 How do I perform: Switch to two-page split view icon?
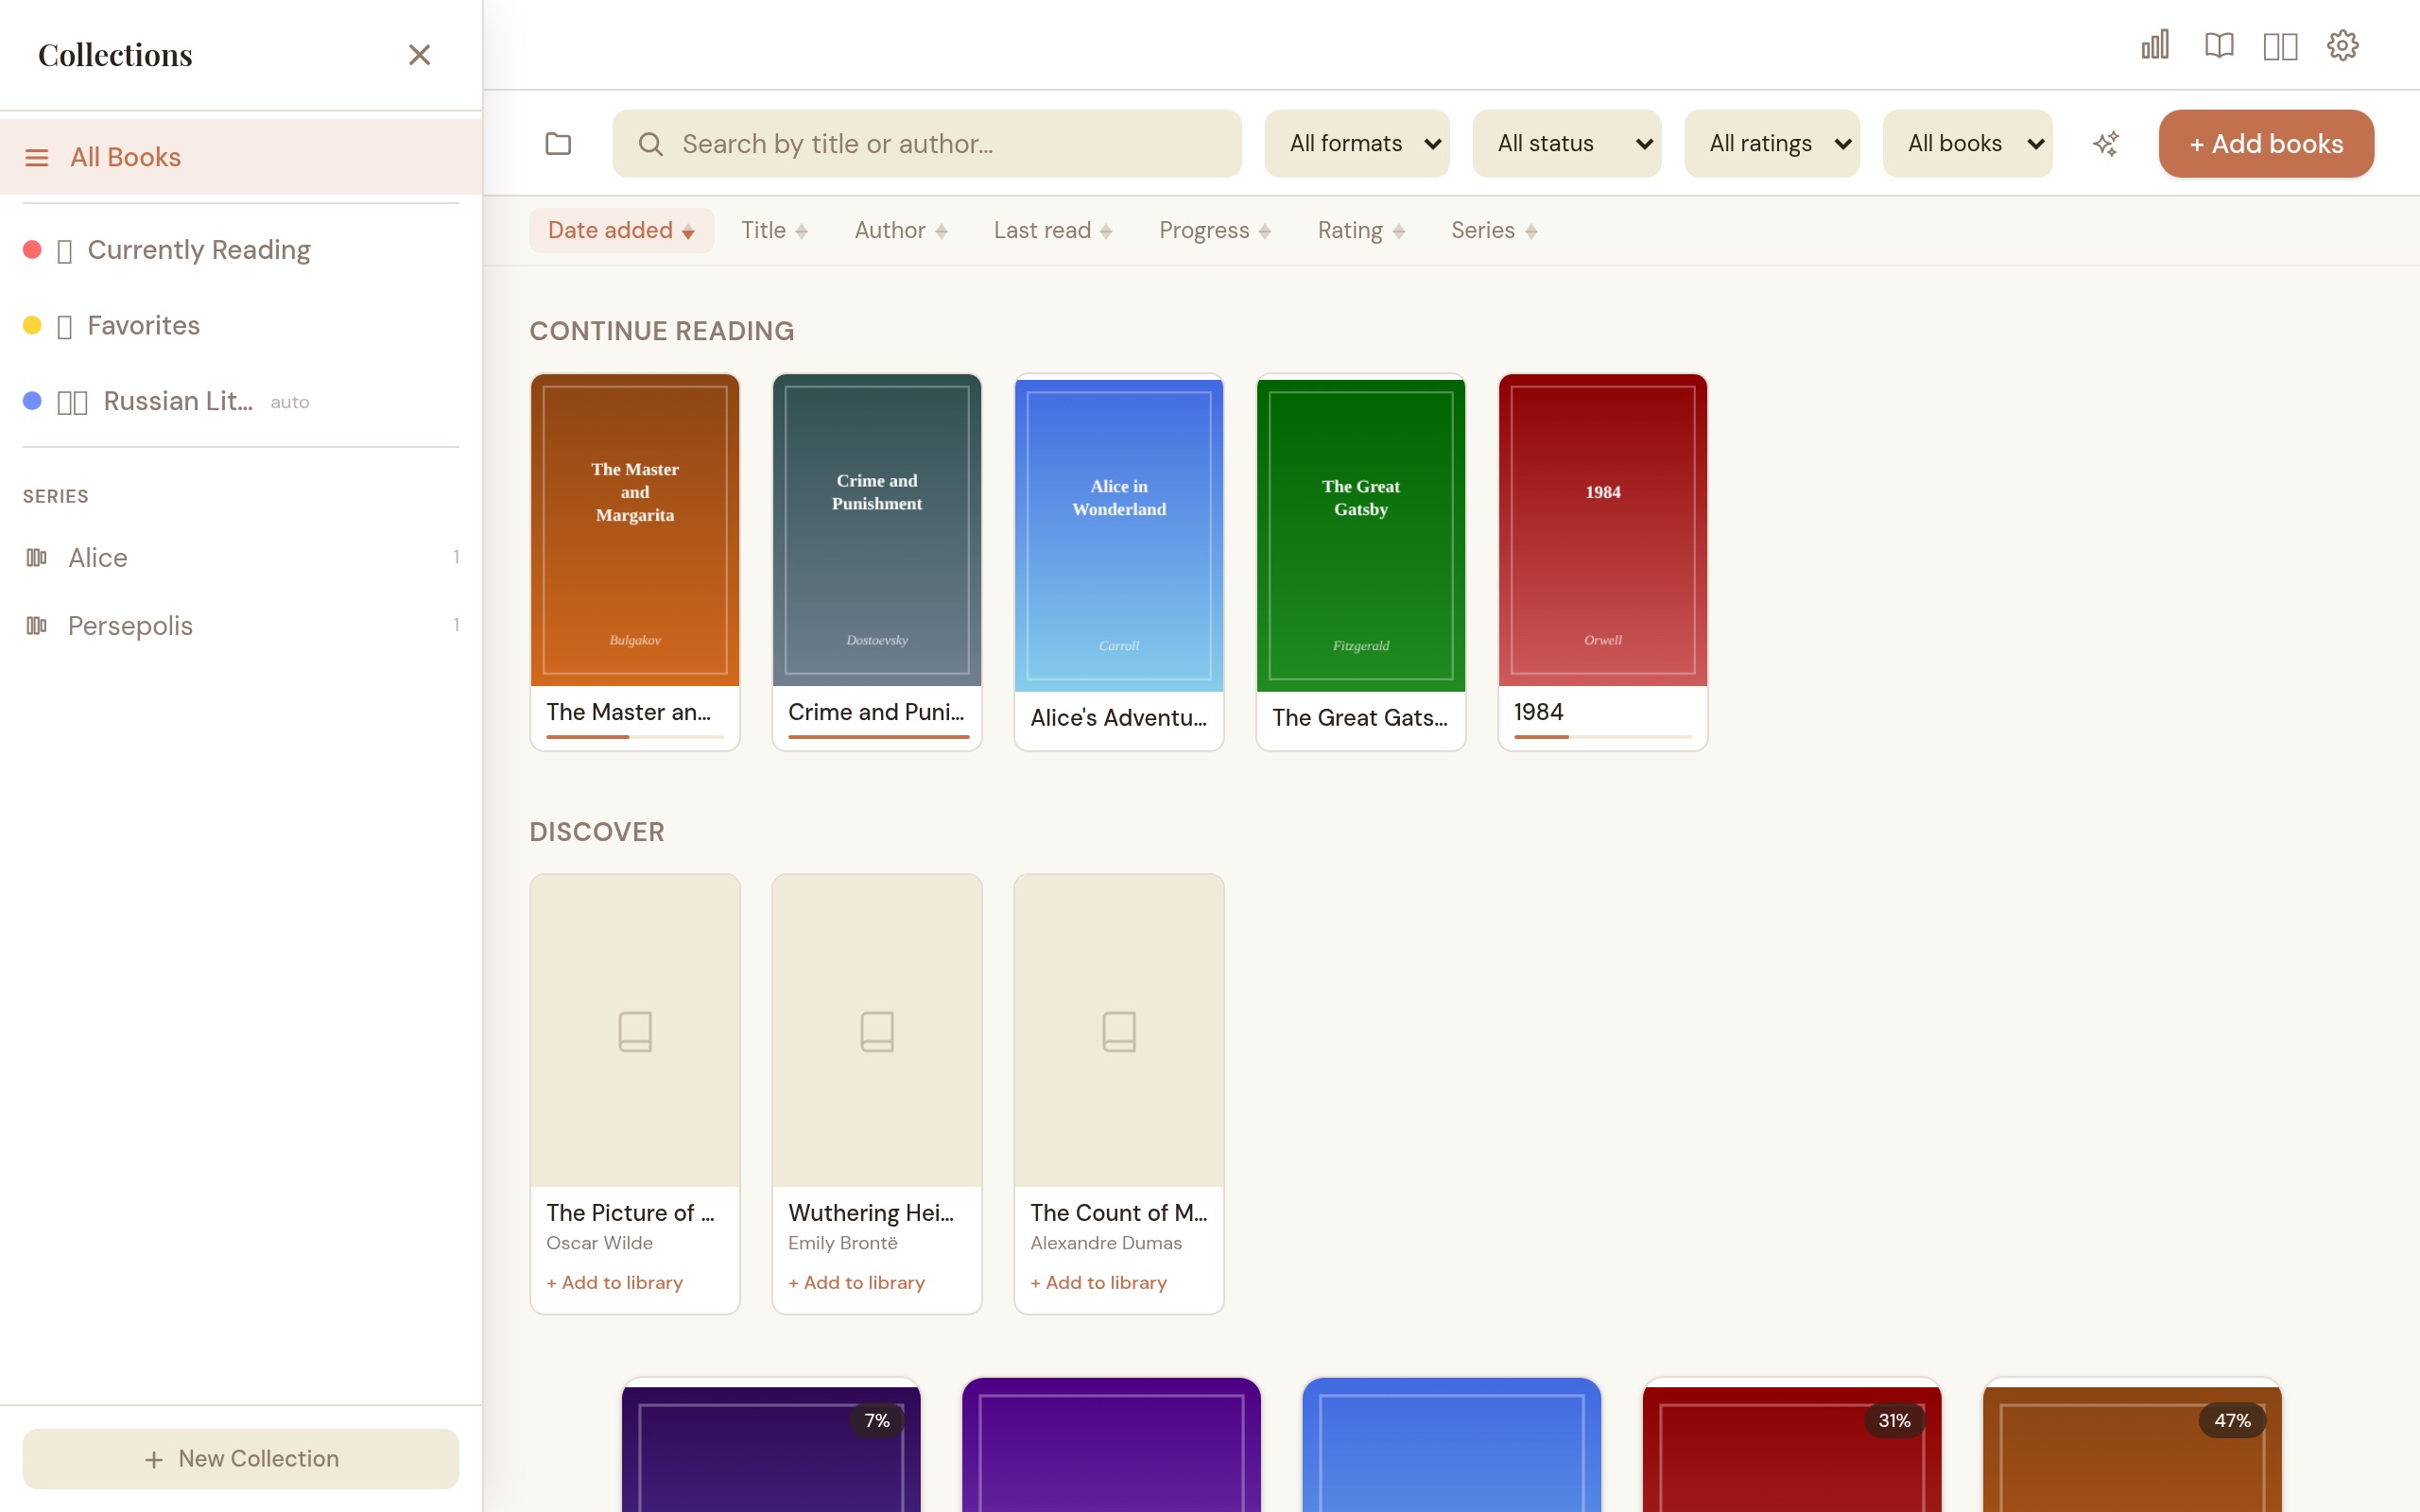click(x=2281, y=44)
